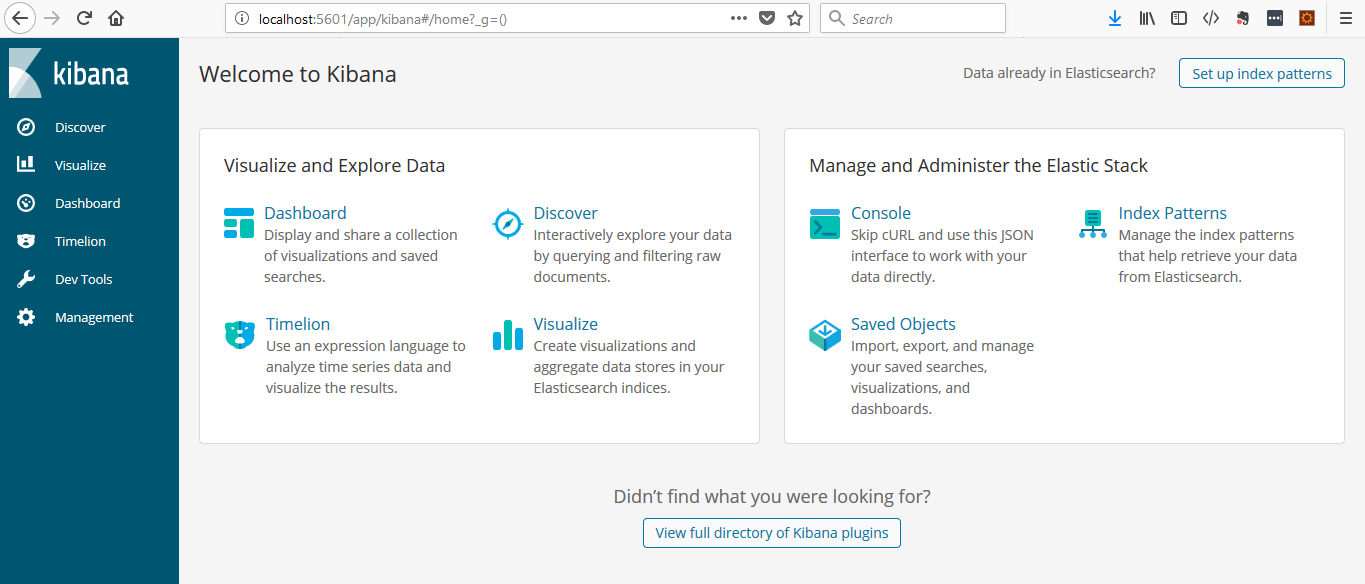
Task: Open Discover compass icon in sidebar
Action: 26,127
